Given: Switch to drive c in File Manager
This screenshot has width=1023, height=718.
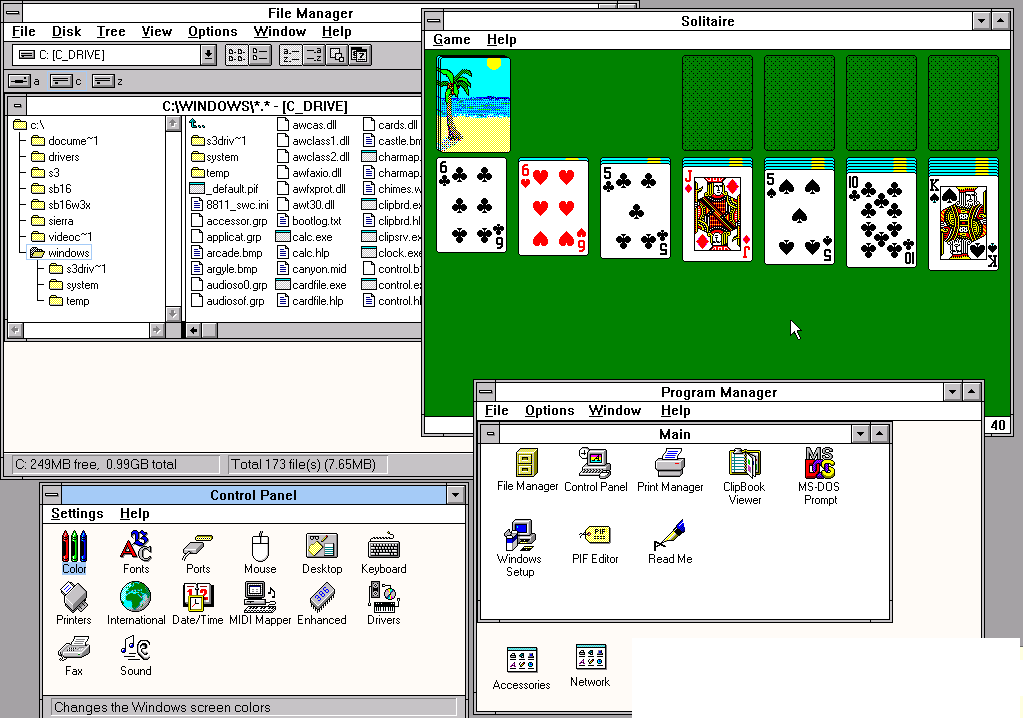Looking at the screenshot, I should tap(66, 81).
